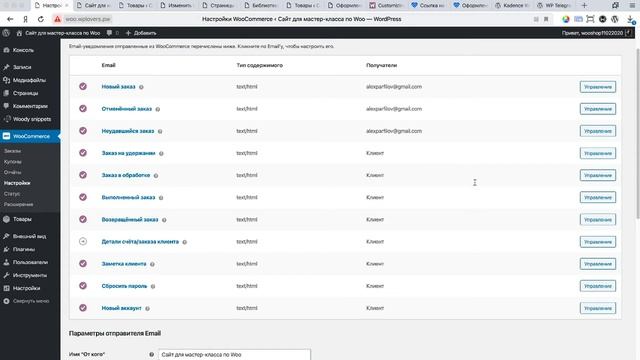Image resolution: width=640 pixels, height=360 pixels.
Task: Click the page vertical scrollbar
Action: [x=637, y=135]
